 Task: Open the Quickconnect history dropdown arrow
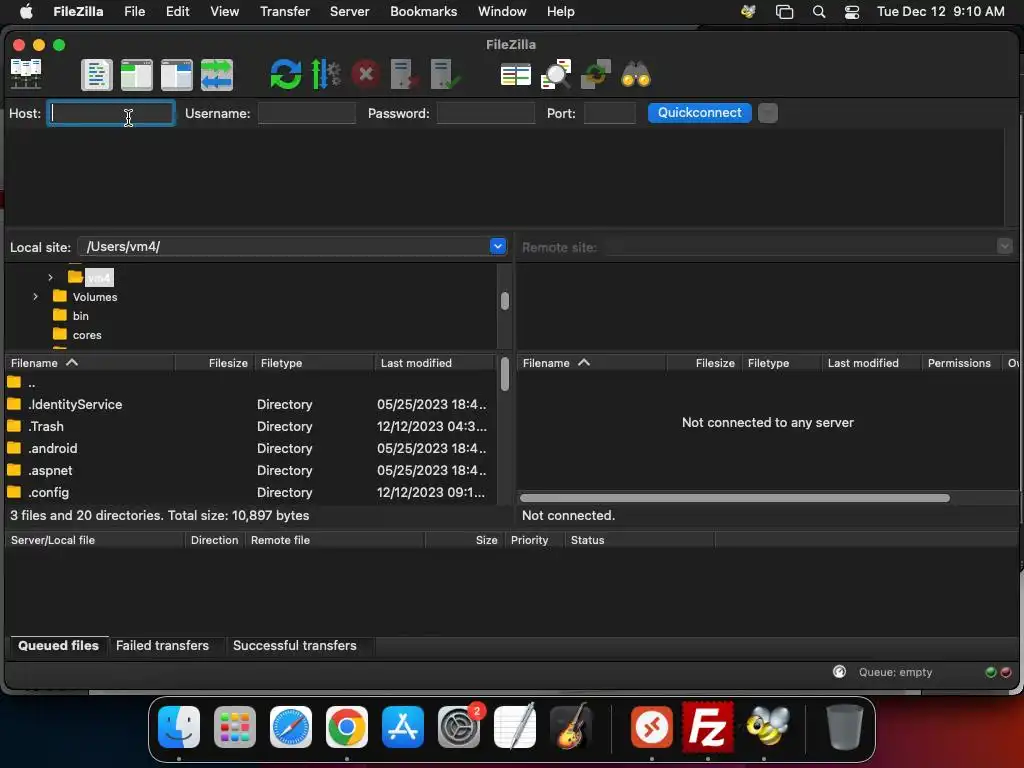coord(768,113)
